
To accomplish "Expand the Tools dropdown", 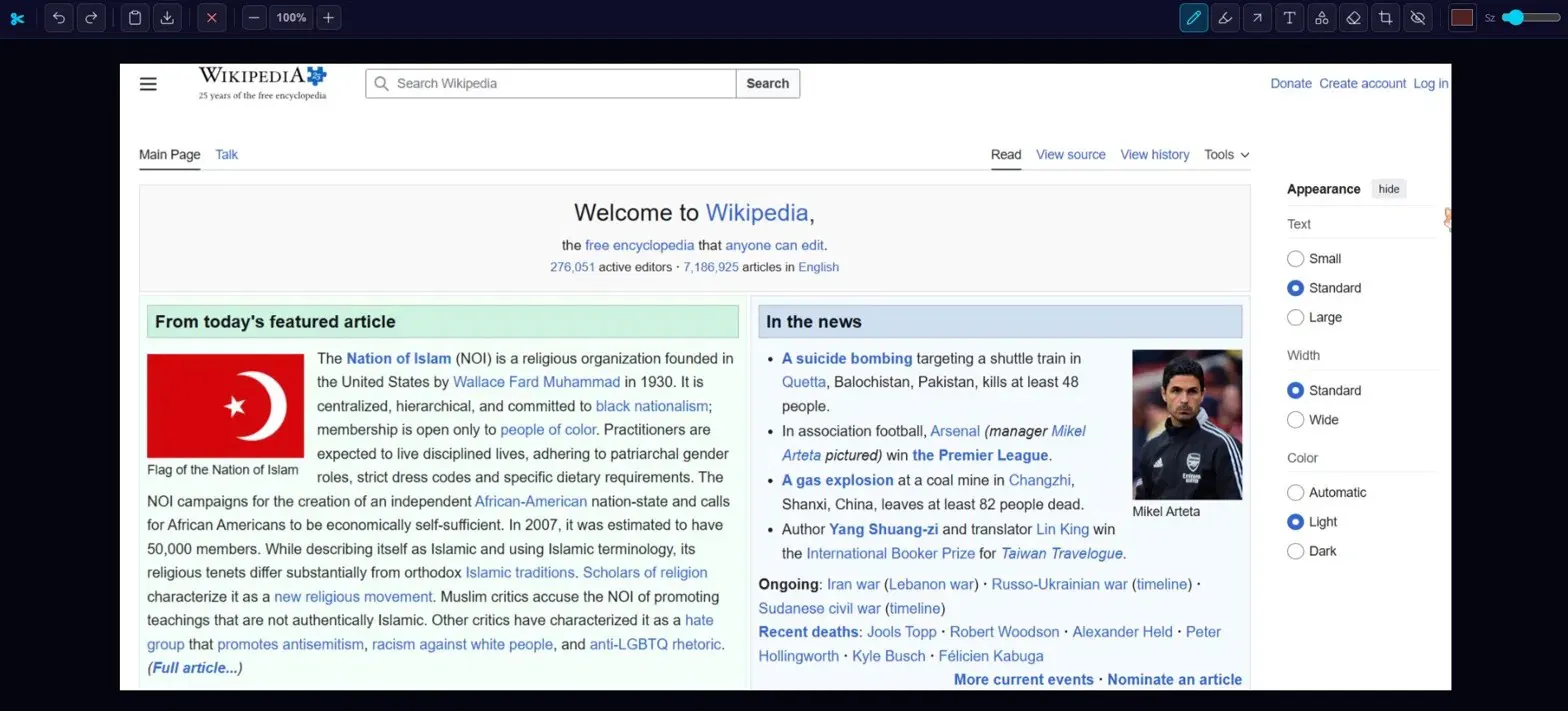I will coord(1227,155).
